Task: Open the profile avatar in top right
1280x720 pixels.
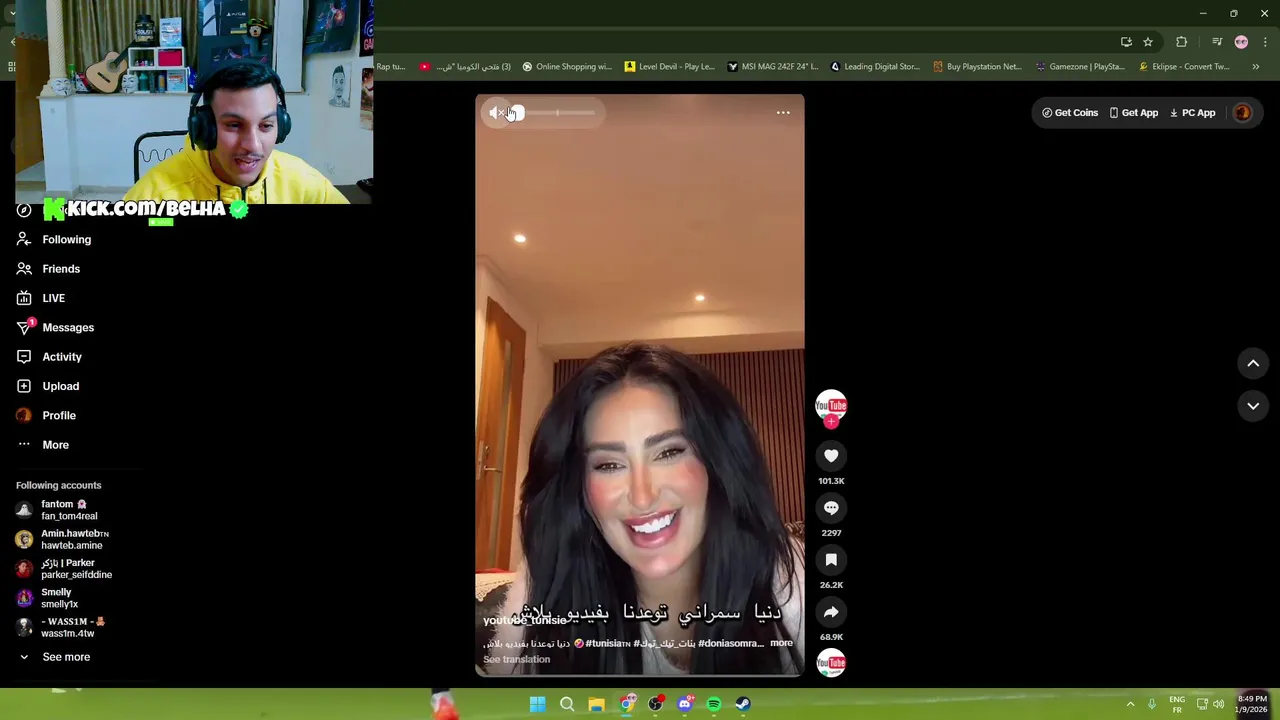Action: coord(1242,113)
